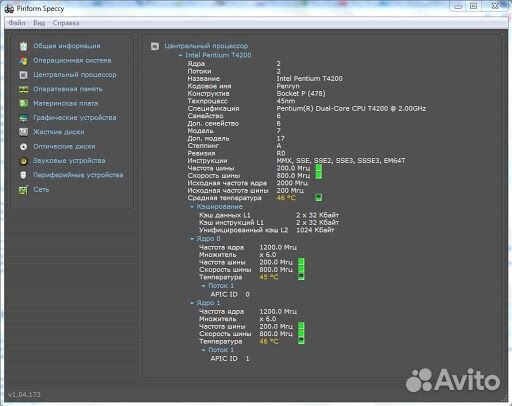Screen dimensions: 512x406
Task: Click the Материнская плата sidebar icon
Action: (23, 104)
